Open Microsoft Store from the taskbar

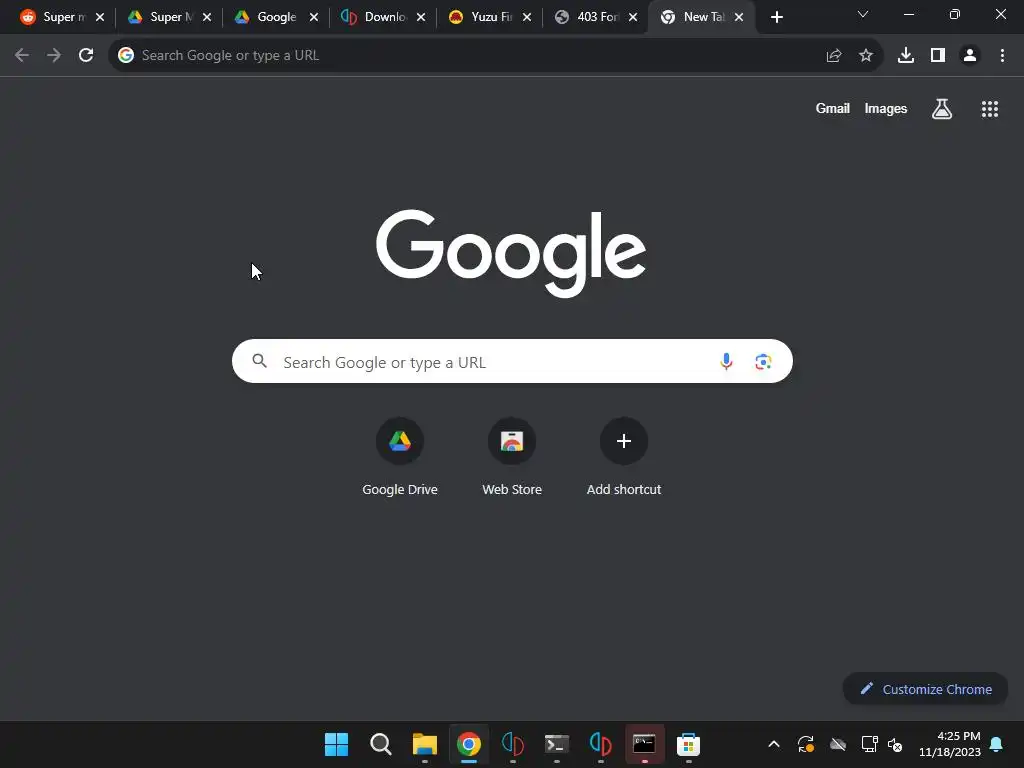tap(688, 744)
